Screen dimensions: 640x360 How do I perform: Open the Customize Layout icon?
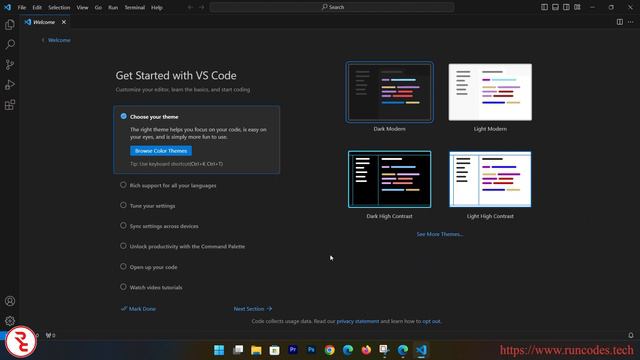point(577,7)
